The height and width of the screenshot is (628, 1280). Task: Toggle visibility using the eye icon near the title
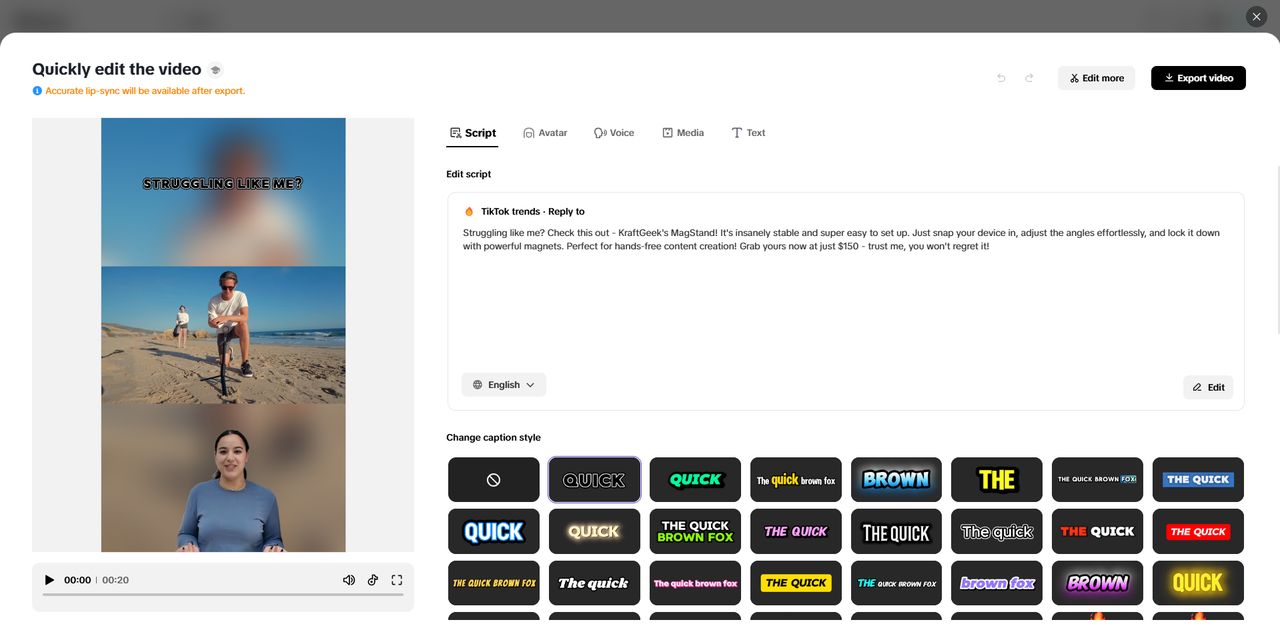pyautogui.click(x=215, y=69)
